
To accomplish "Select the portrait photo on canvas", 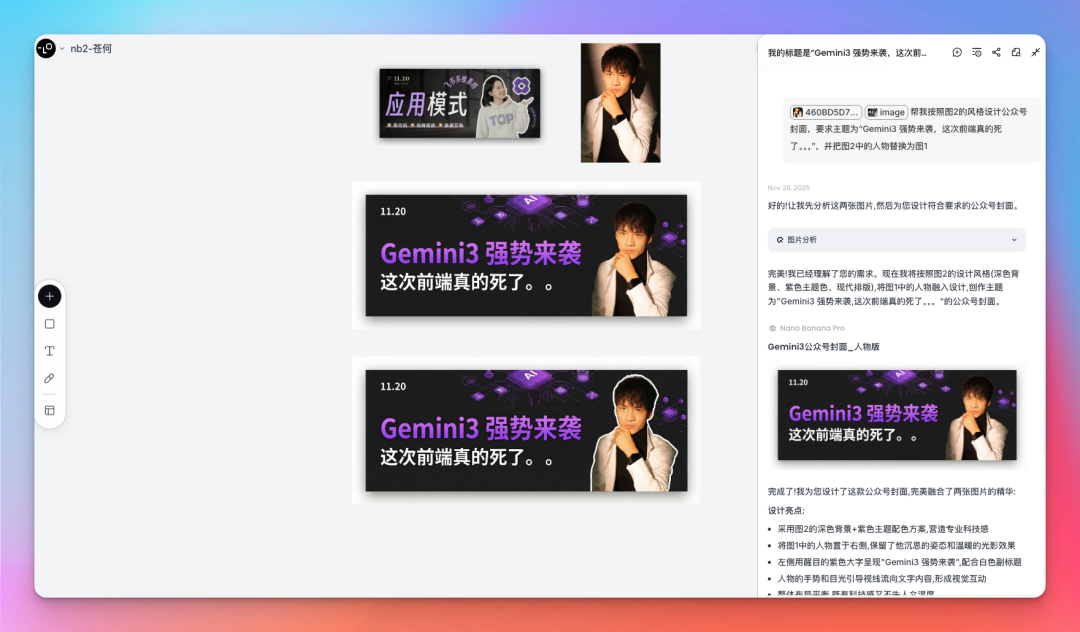I will [x=621, y=103].
